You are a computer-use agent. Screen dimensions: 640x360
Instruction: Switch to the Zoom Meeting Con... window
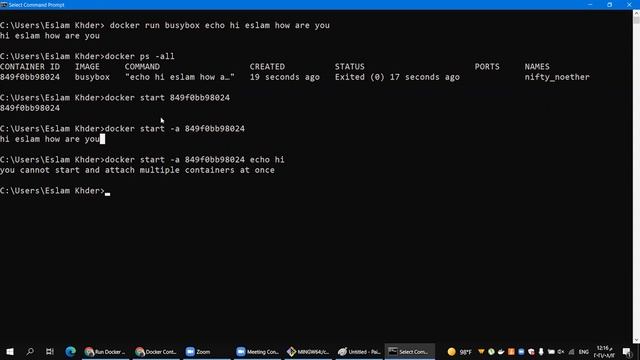pos(257,351)
